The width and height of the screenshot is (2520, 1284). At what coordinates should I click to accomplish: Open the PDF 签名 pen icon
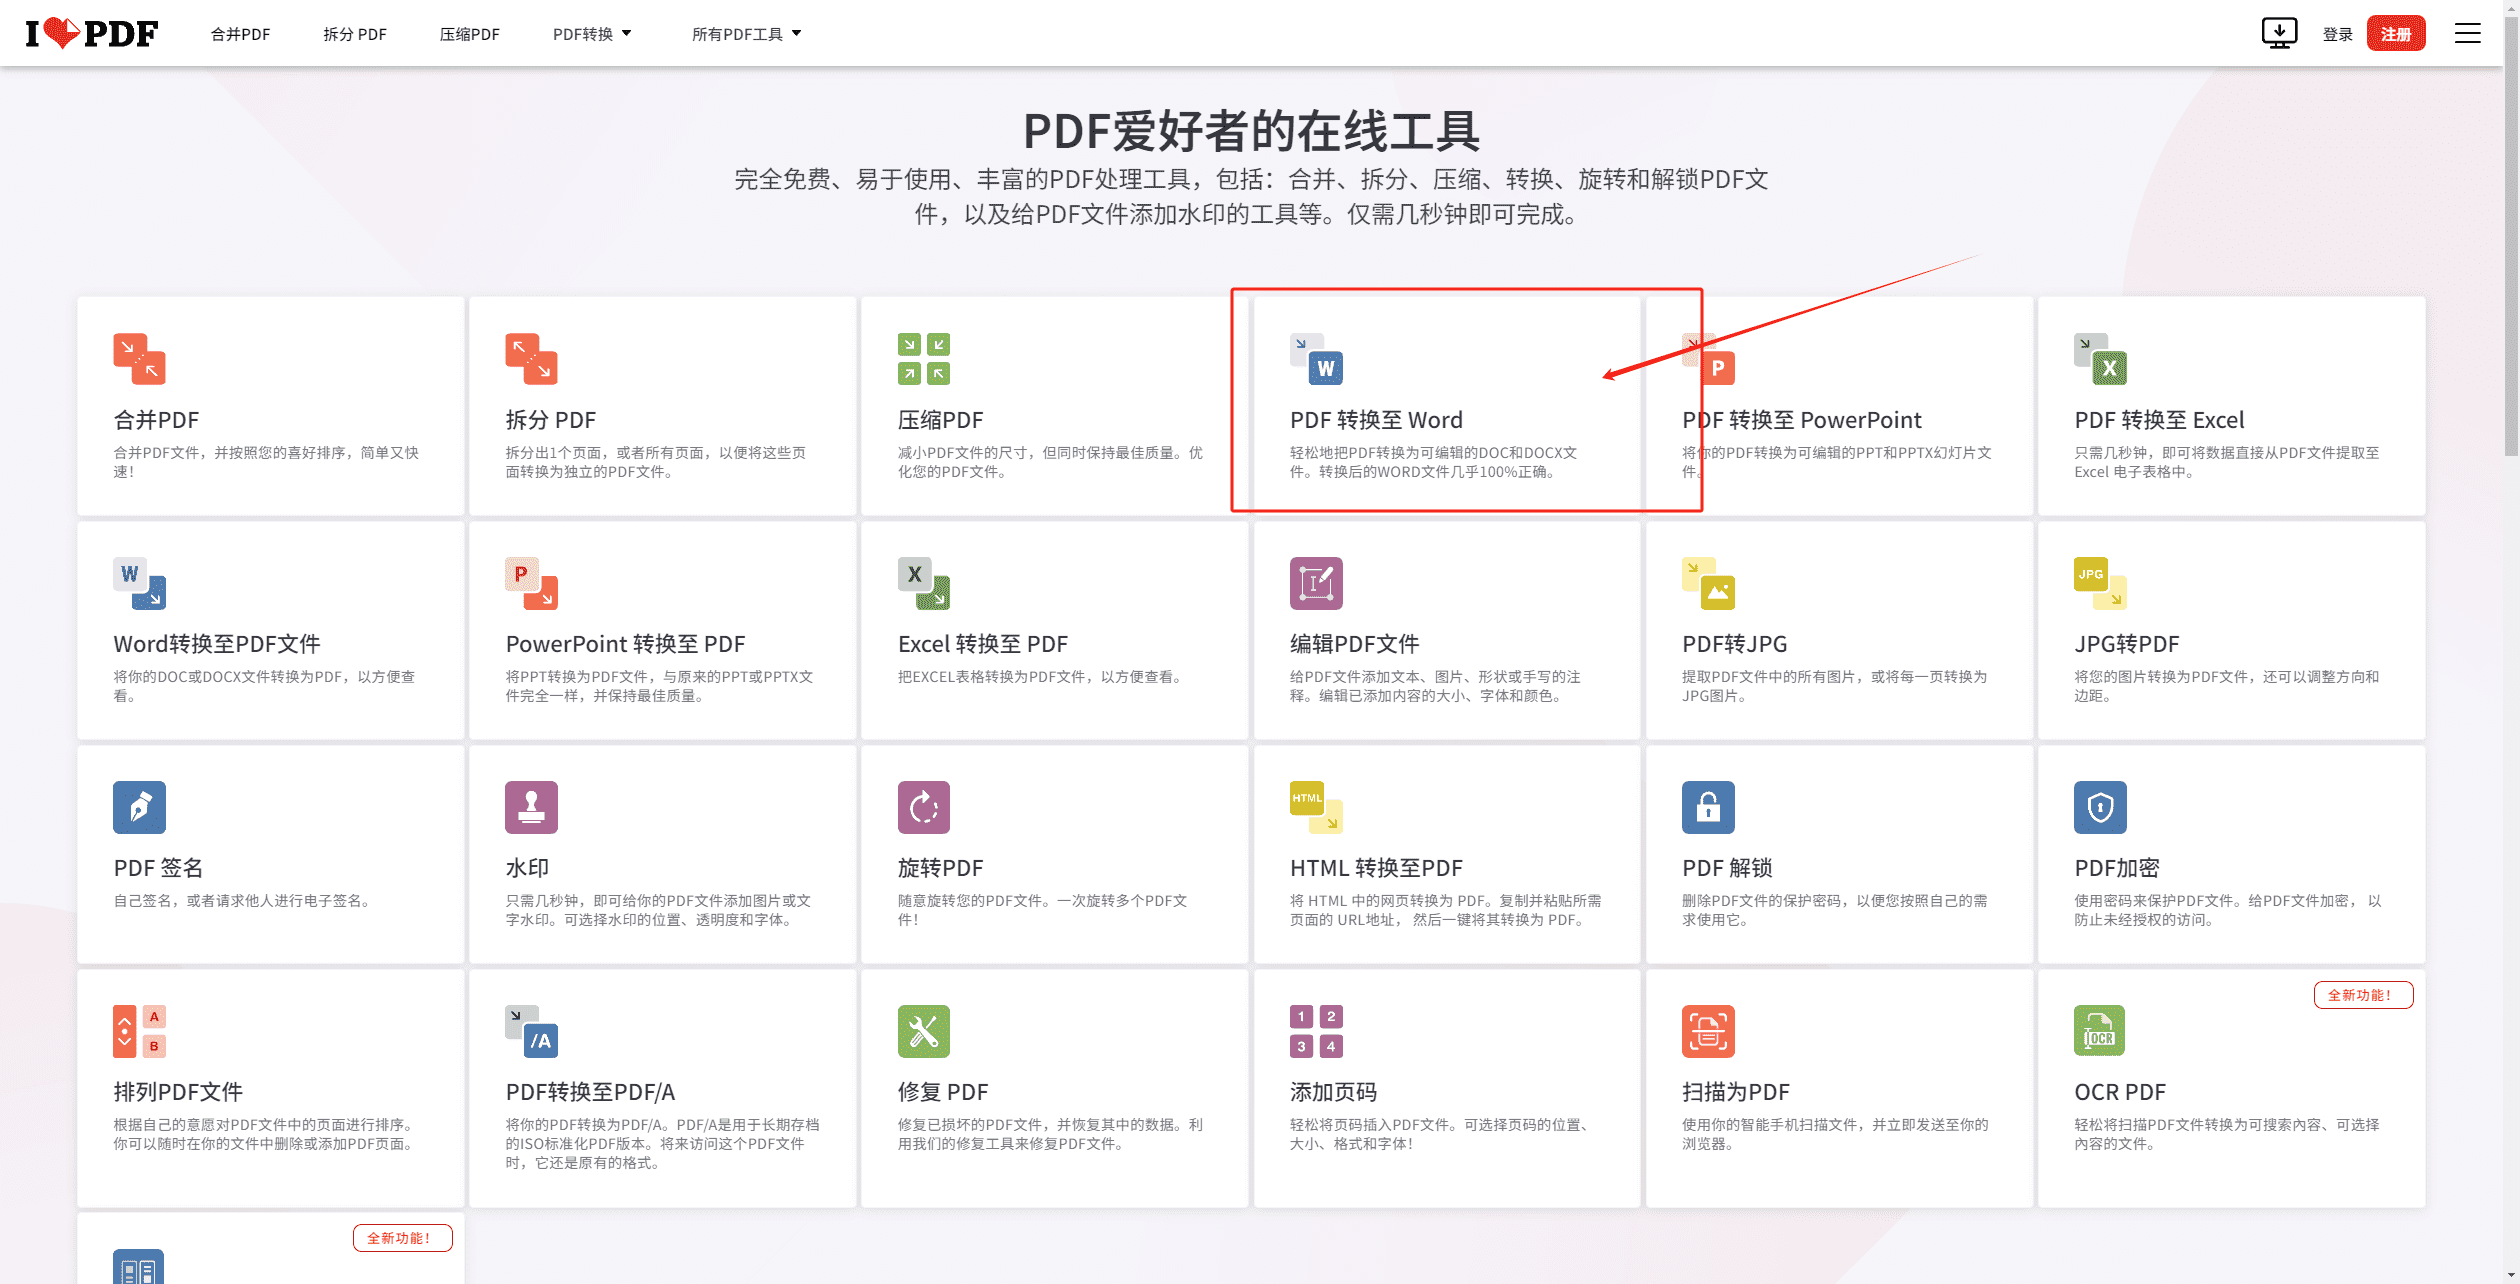139,807
